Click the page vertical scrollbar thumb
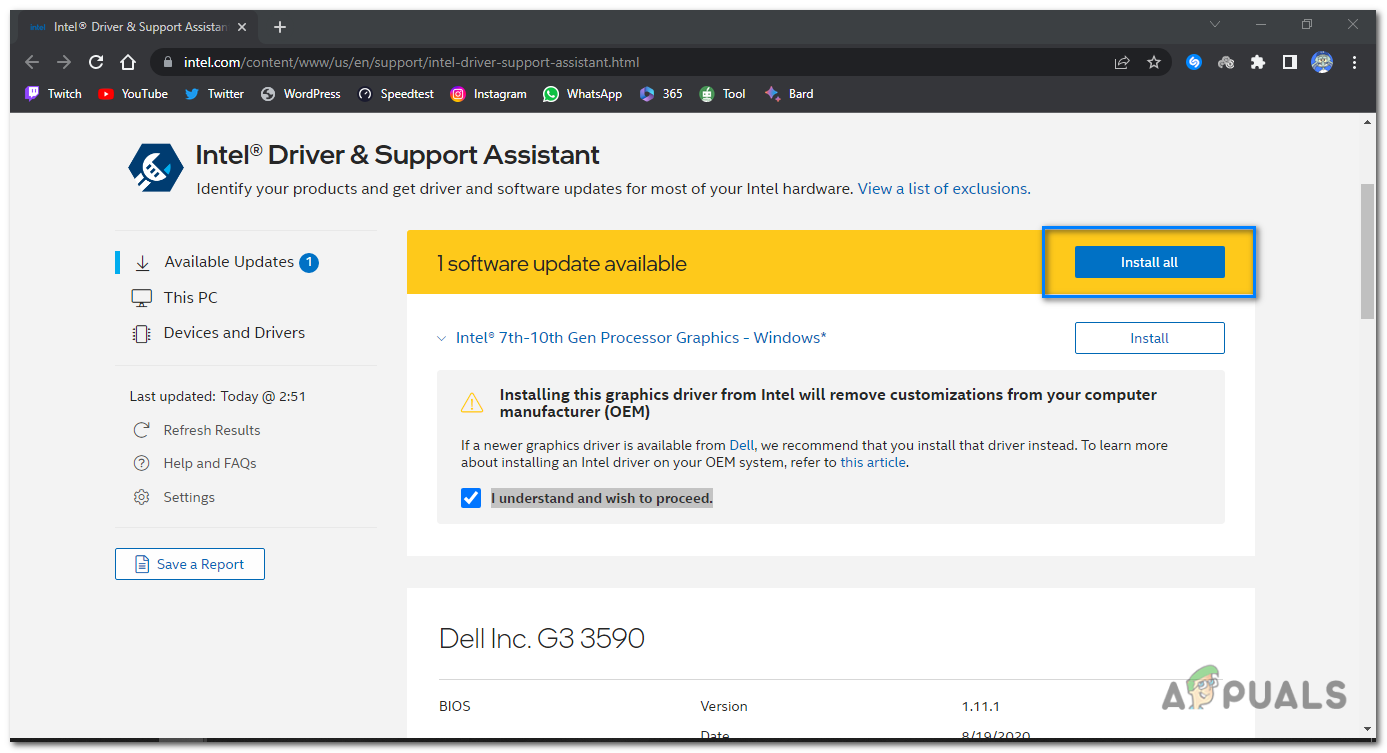Image resolution: width=1387 pixels, height=753 pixels. click(1368, 250)
